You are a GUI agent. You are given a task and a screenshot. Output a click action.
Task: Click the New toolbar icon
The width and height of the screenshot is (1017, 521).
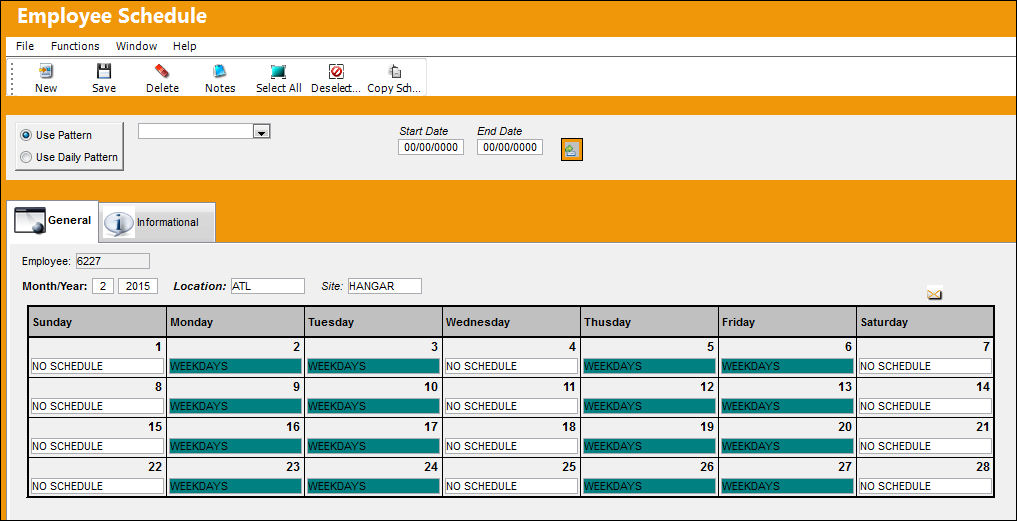[45, 71]
